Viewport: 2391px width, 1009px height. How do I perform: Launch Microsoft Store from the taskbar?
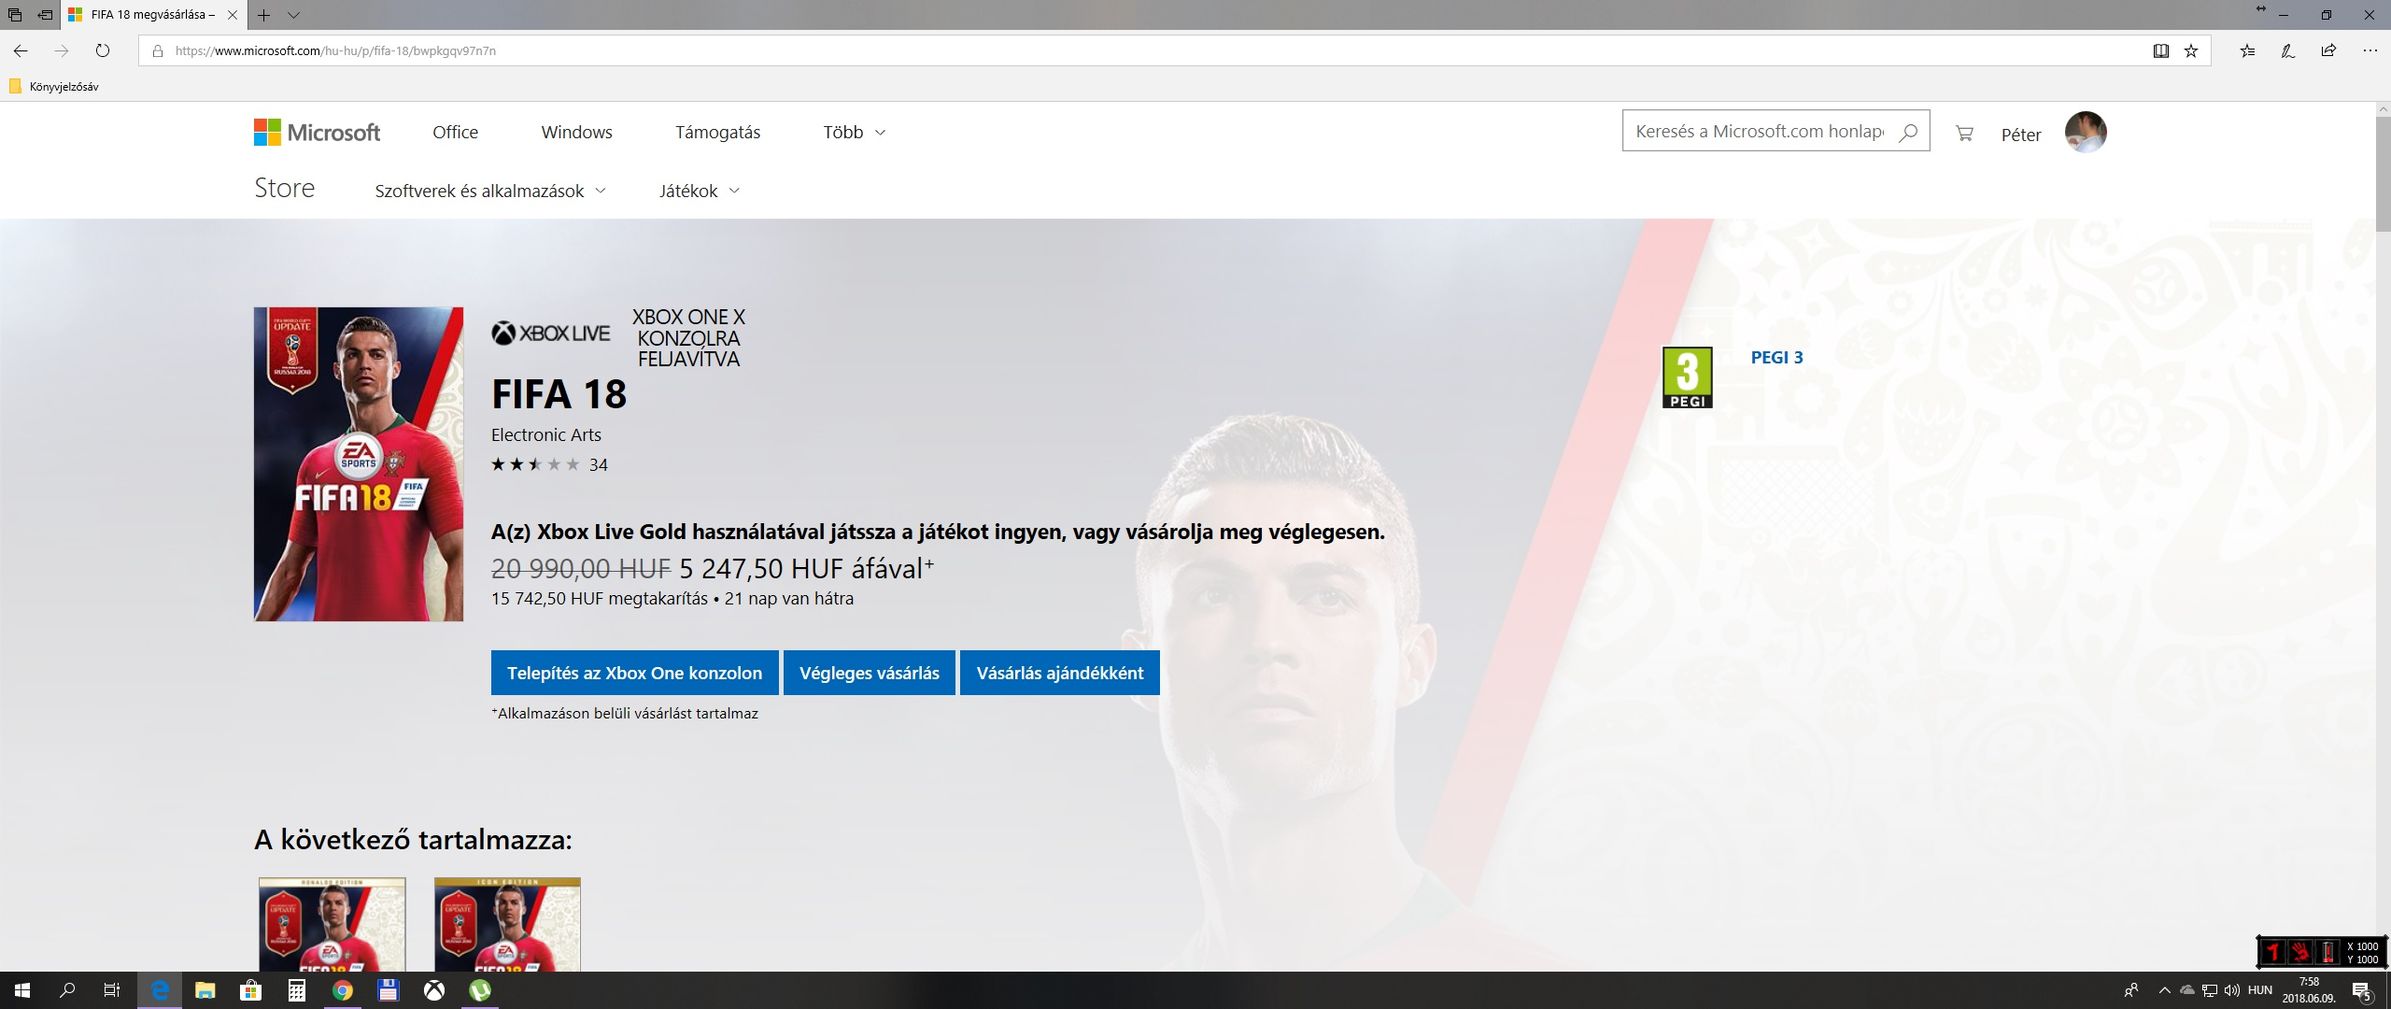(x=250, y=990)
